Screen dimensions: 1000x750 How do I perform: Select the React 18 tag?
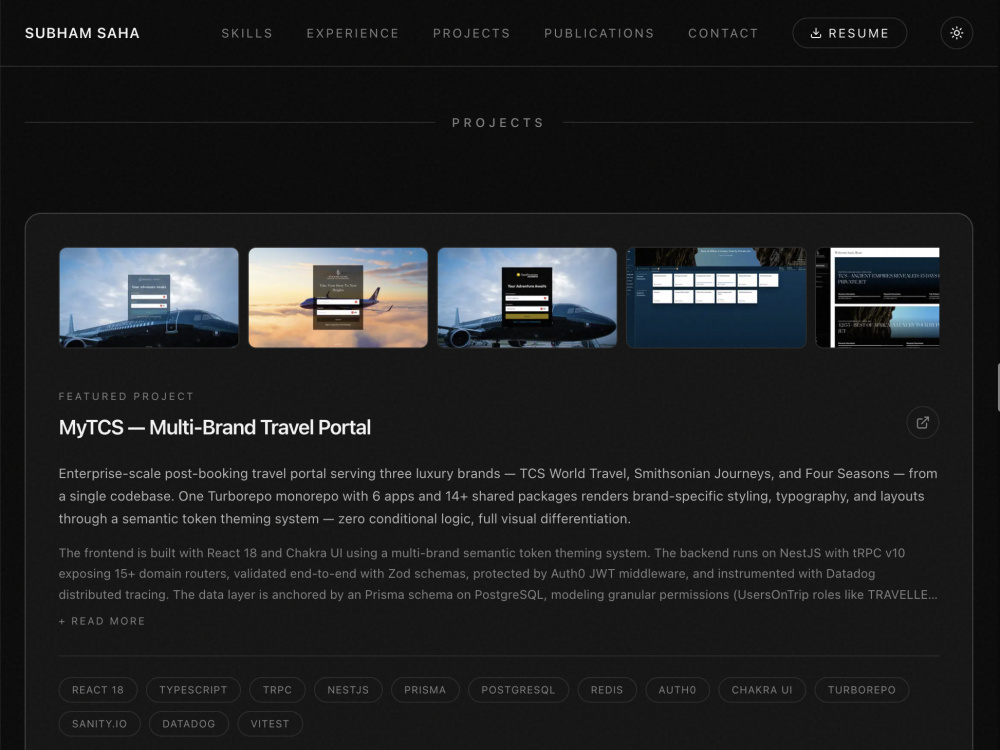tap(98, 690)
